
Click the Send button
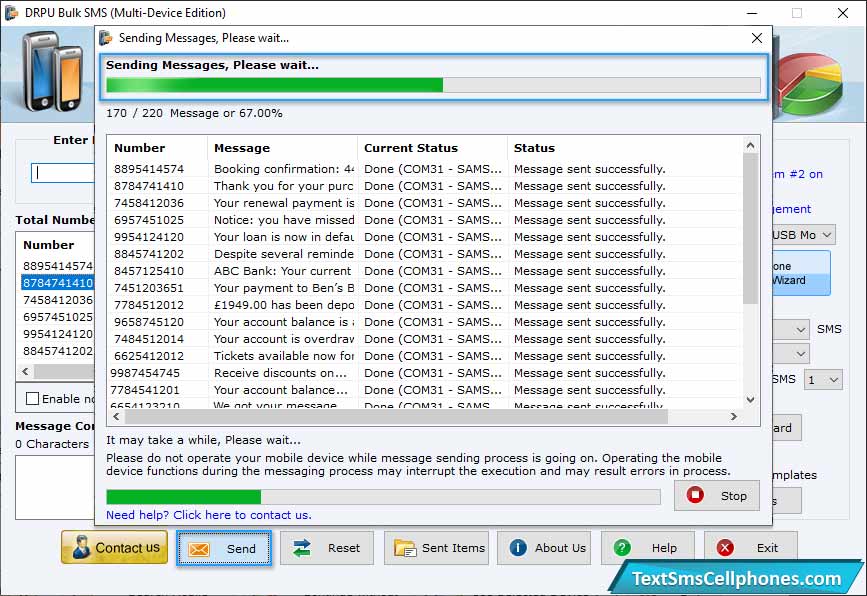224,548
